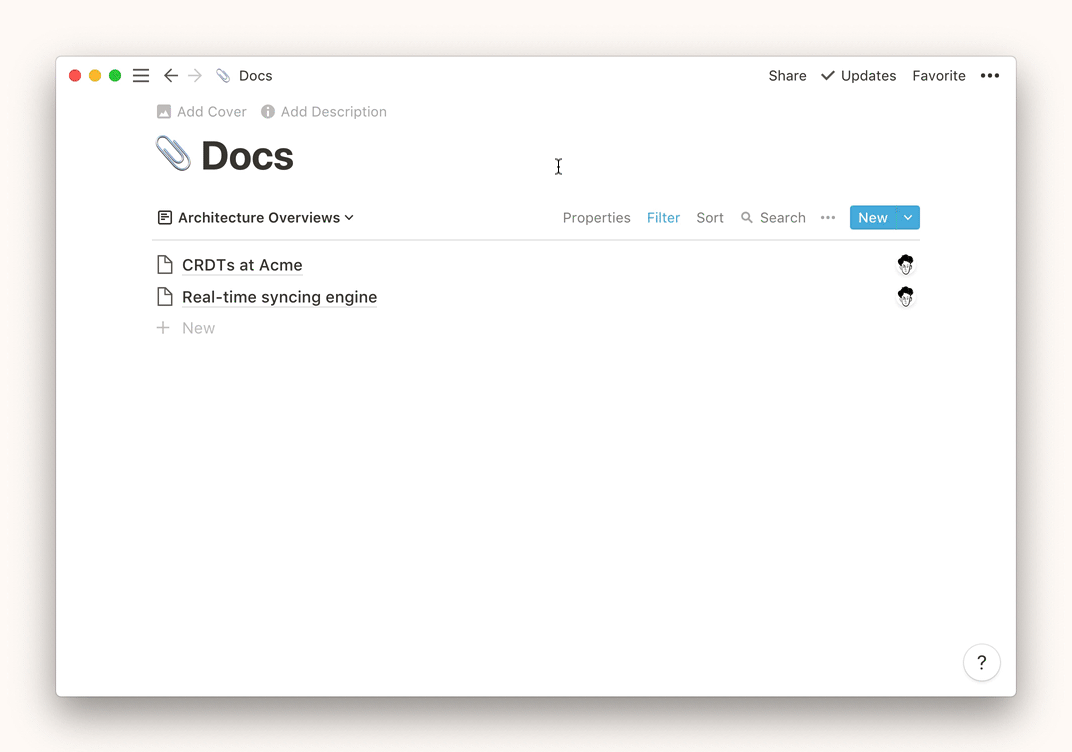Click the avatar on Real-time syncing engine row

click(x=905, y=297)
